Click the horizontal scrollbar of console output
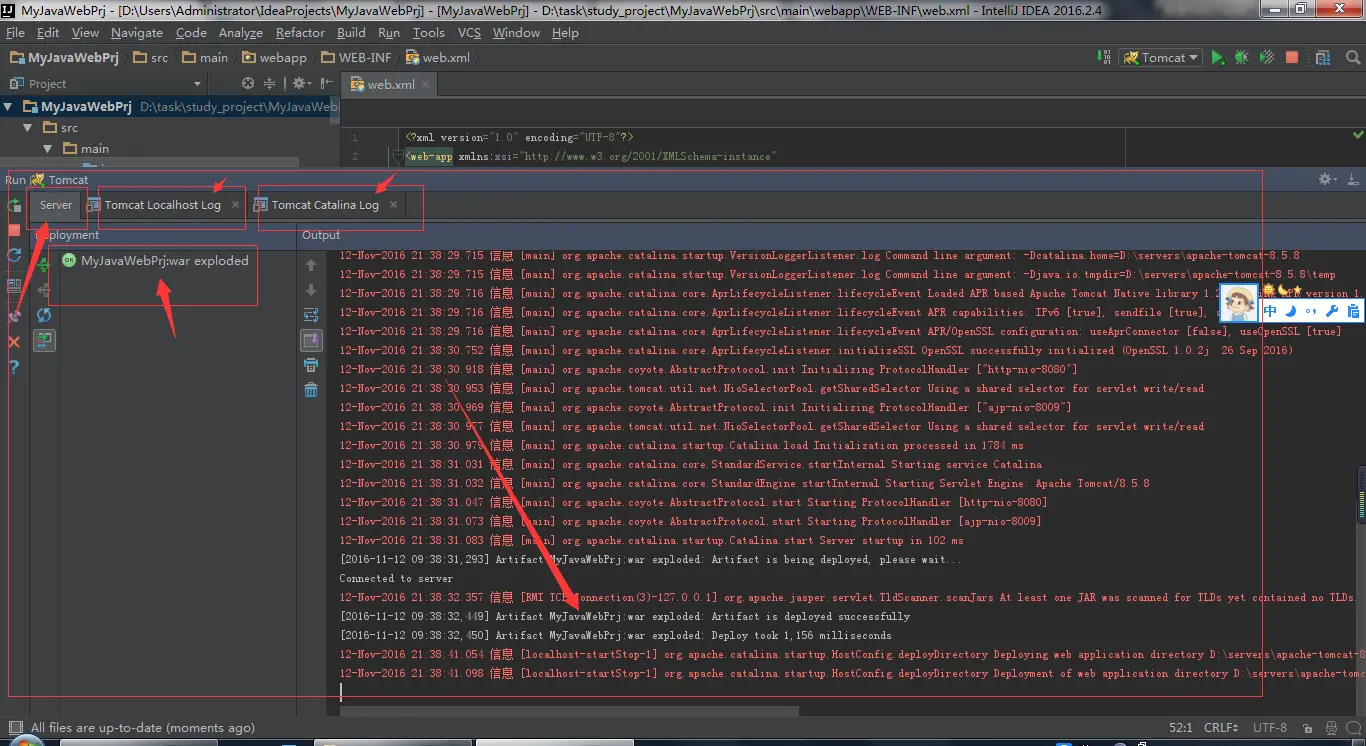 tap(570, 711)
